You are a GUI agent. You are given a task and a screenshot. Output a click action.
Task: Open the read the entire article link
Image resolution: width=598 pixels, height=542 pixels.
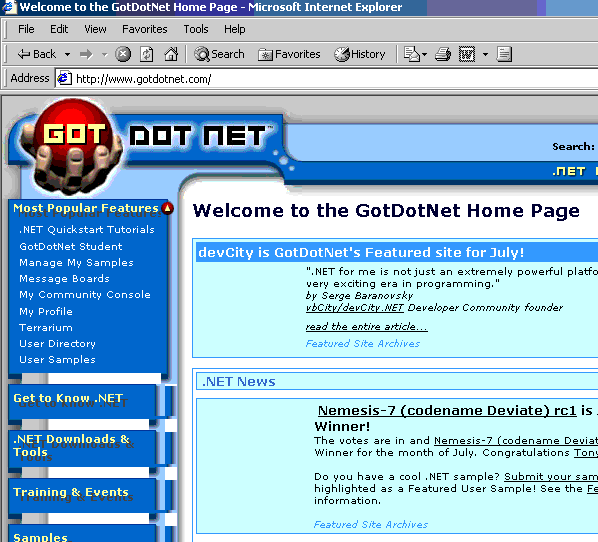click(367, 326)
